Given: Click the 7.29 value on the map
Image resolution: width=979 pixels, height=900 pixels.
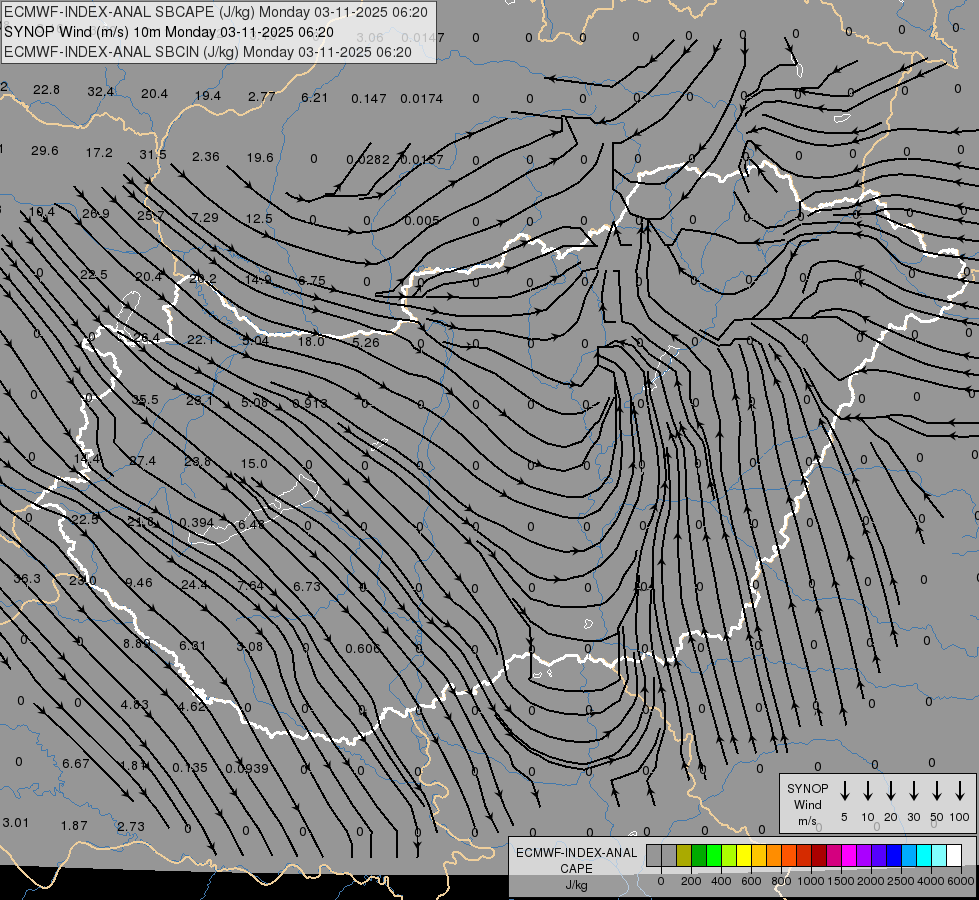Looking at the screenshot, I should coord(205,217).
